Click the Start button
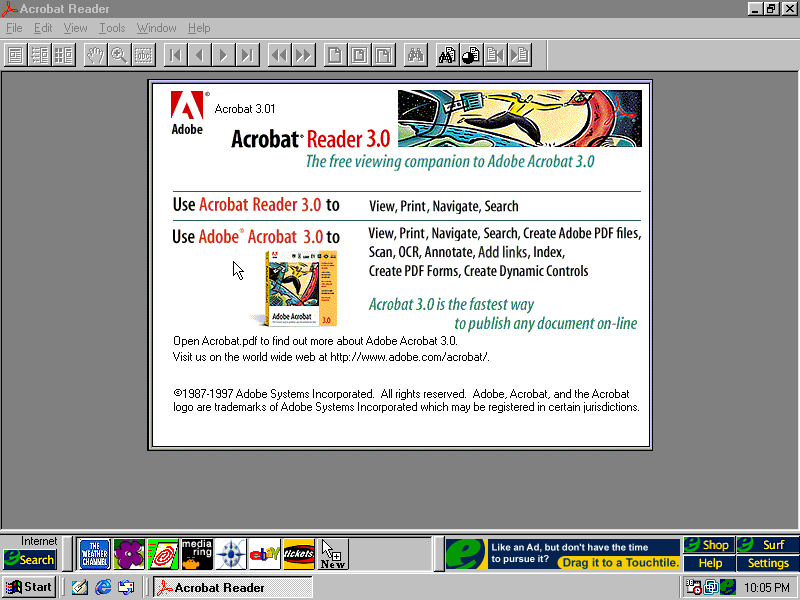 click(29, 587)
